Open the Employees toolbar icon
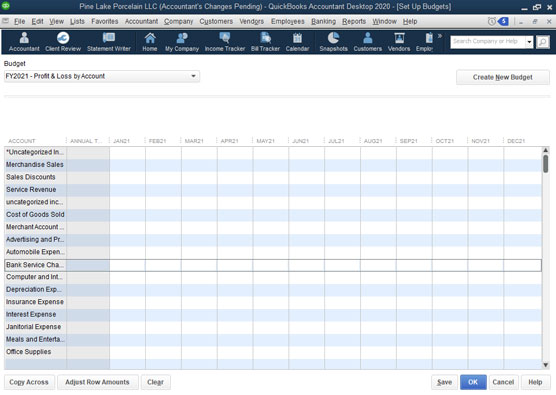The height and width of the screenshot is (395, 556). [425, 42]
